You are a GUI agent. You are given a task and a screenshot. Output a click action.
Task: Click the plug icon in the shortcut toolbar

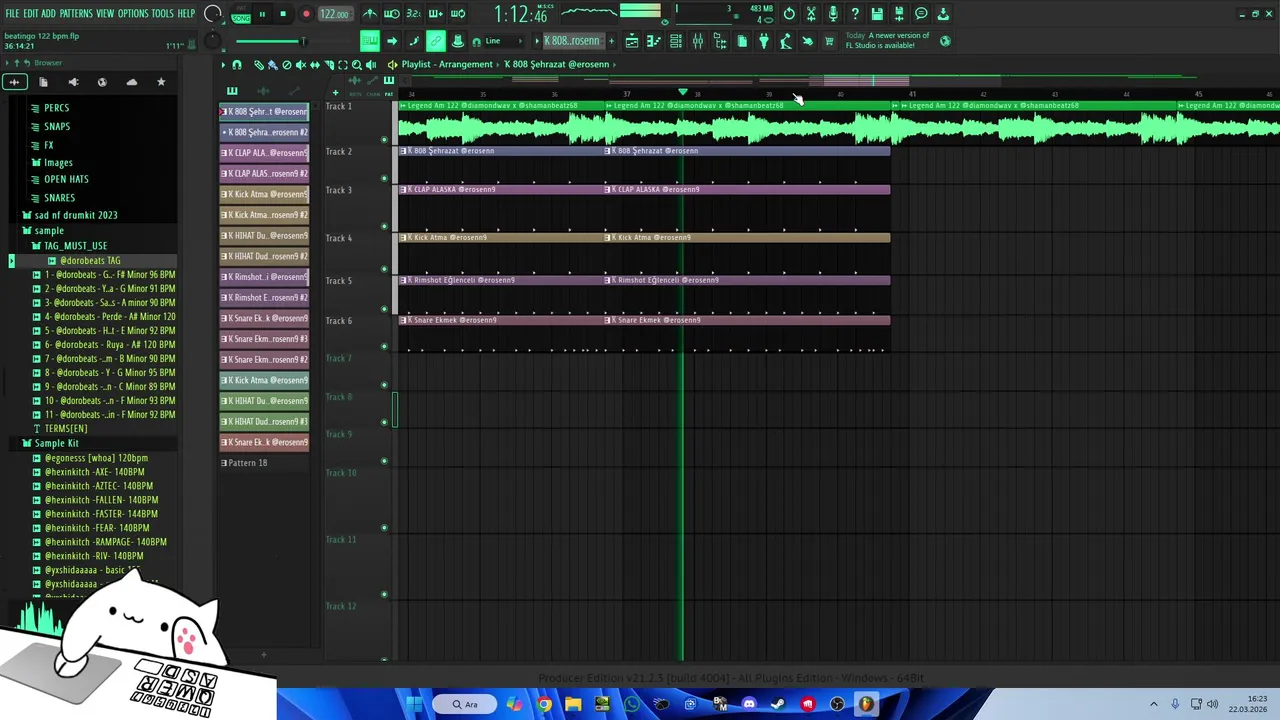764,41
